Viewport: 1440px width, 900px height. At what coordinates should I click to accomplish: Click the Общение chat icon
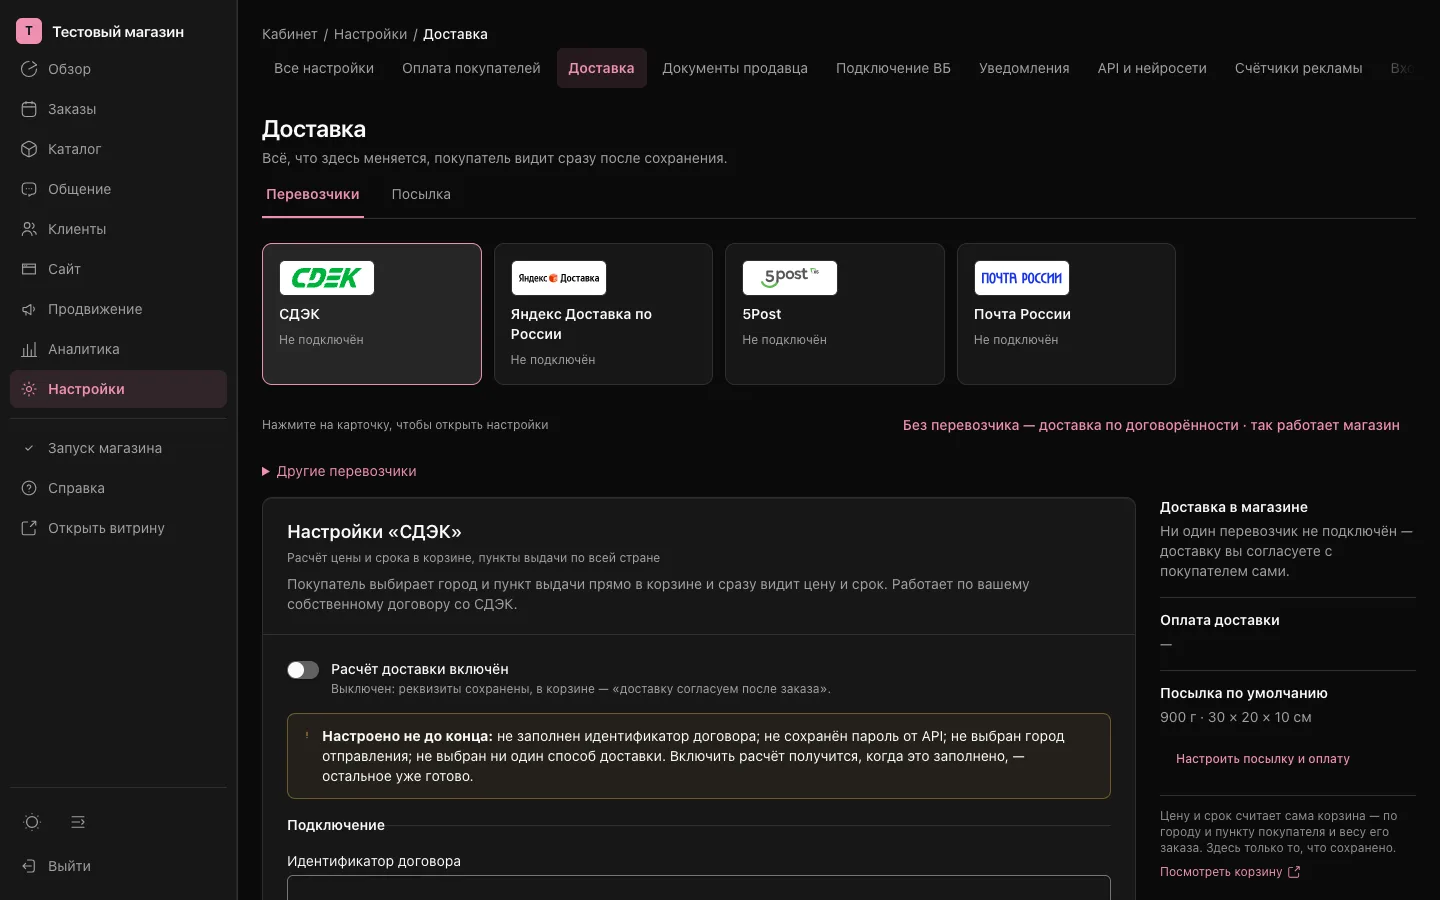[29, 189]
